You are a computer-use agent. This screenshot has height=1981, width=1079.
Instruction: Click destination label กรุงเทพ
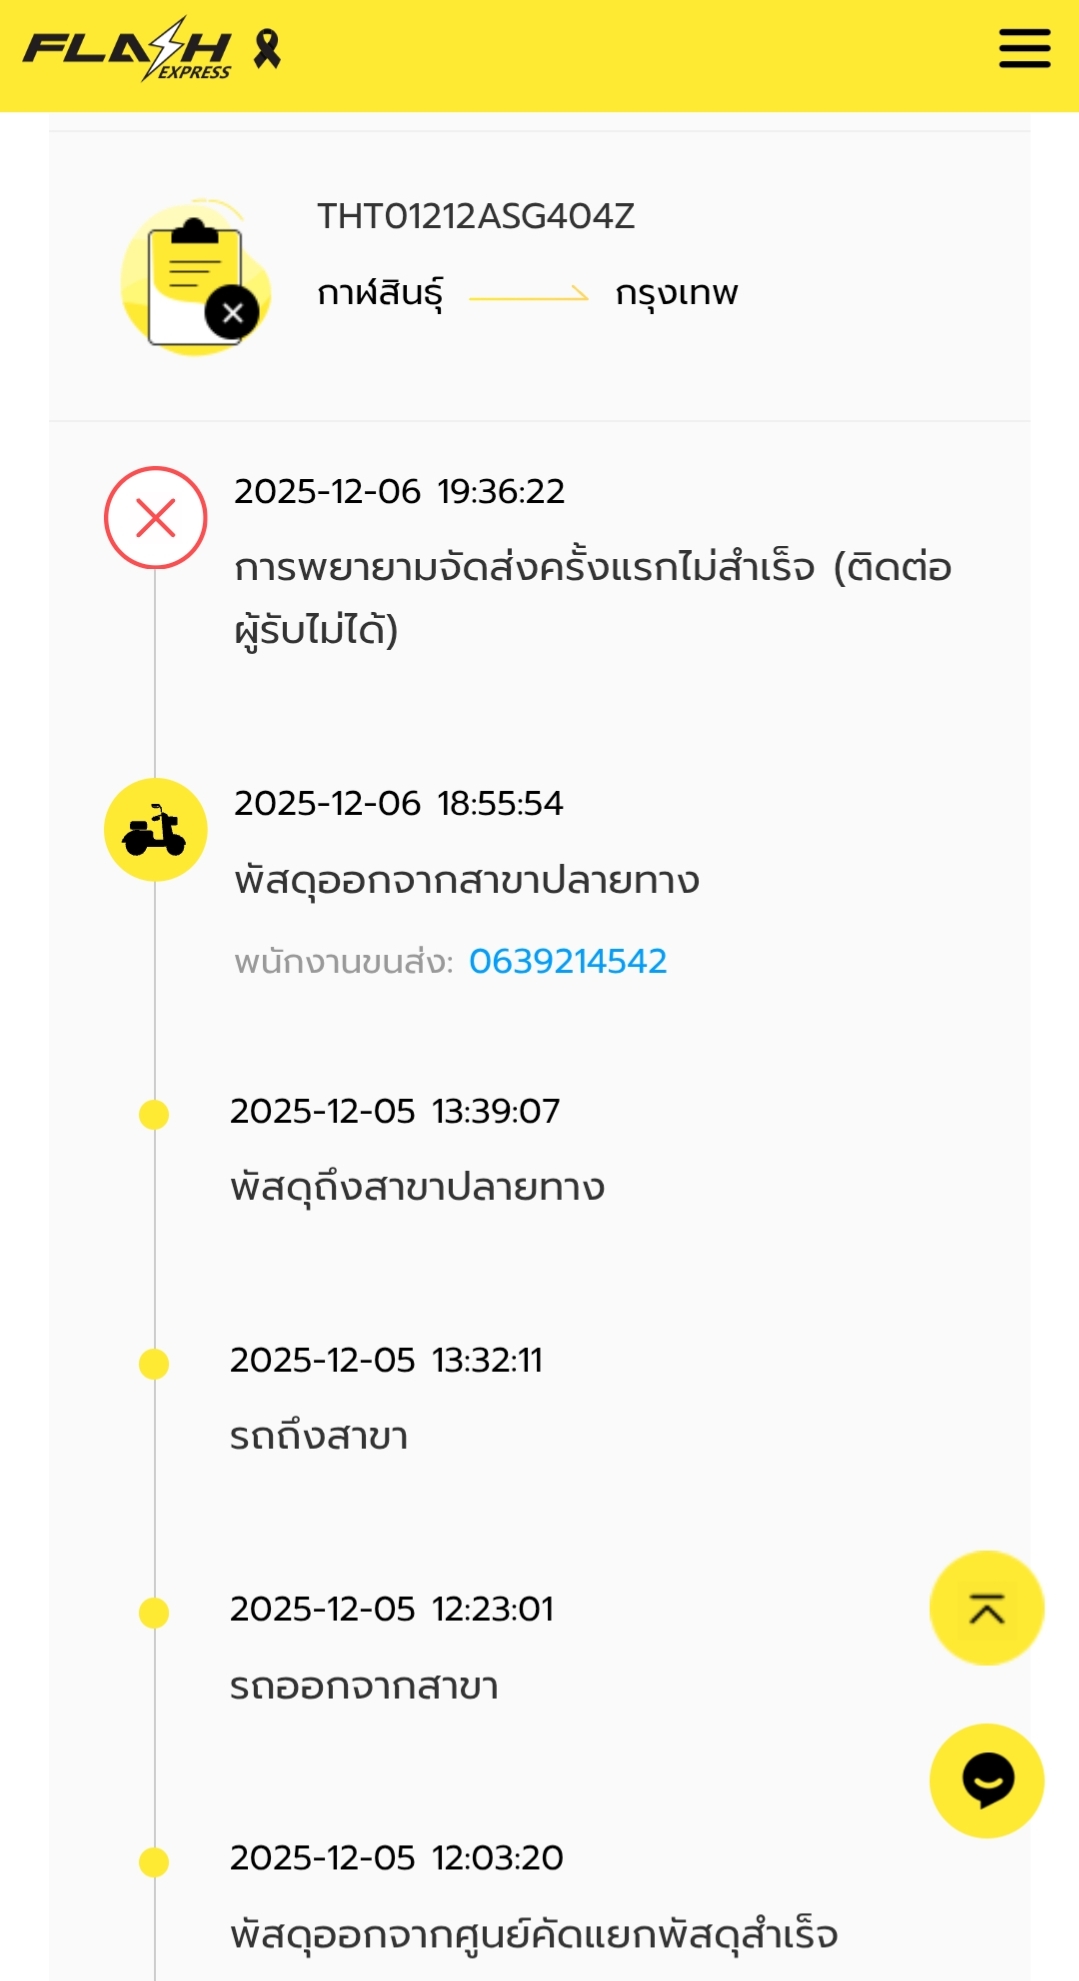pyautogui.click(x=676, y=293)
